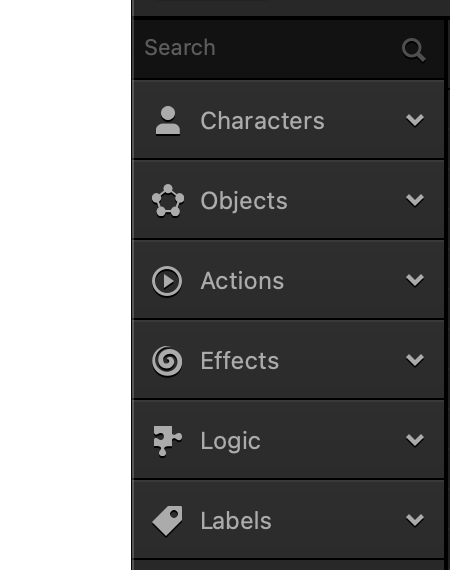Click the Actions play circle icon
This screenshot has width=450, height=570.
pos(167,281)
